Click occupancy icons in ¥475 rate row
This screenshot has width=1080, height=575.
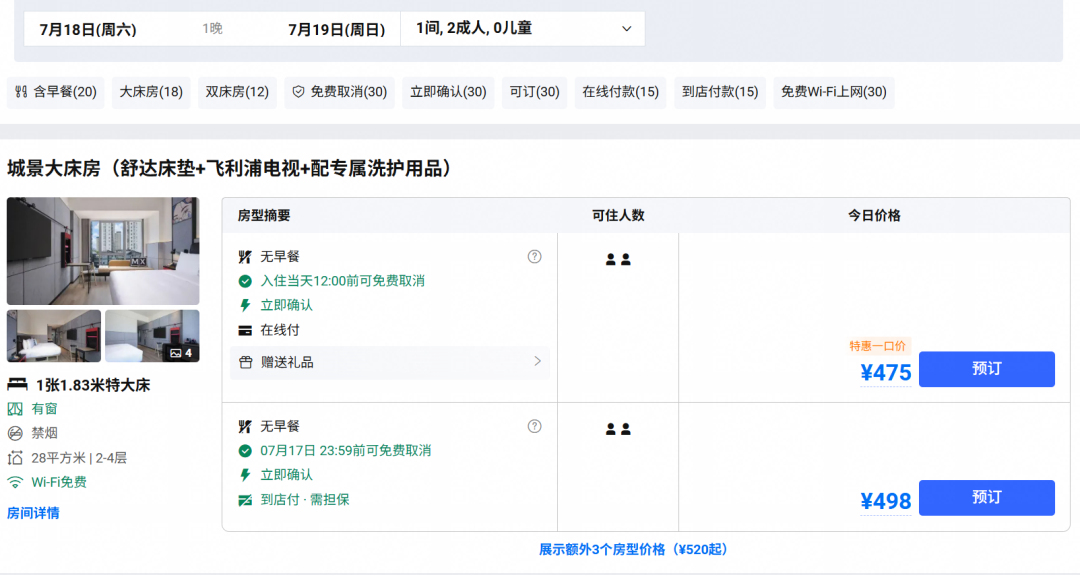[x=618, y=260]
